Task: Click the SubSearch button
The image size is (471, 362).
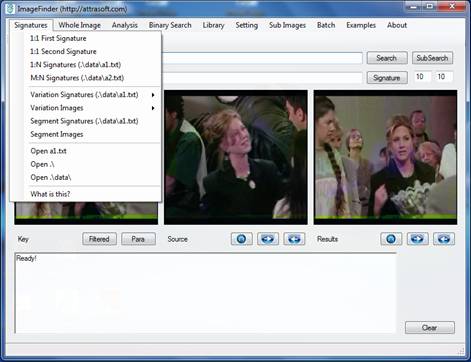Action: tap(432, 58)
